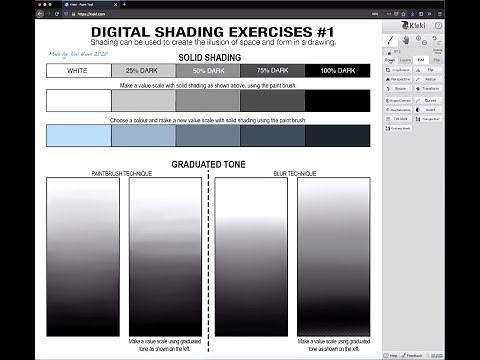Click the Resize button

click(428, 79)
